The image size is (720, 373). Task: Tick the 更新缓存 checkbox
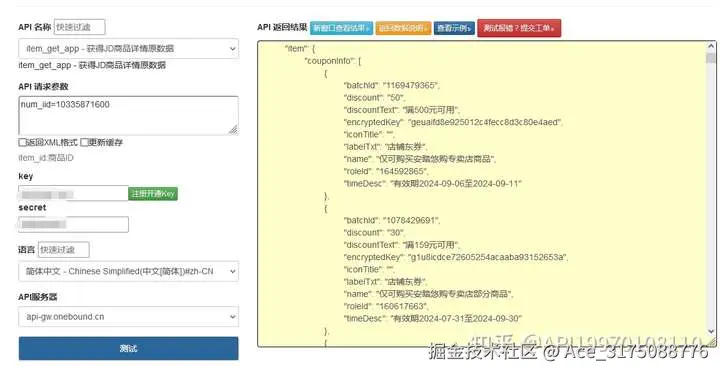(x=84, y=142)
